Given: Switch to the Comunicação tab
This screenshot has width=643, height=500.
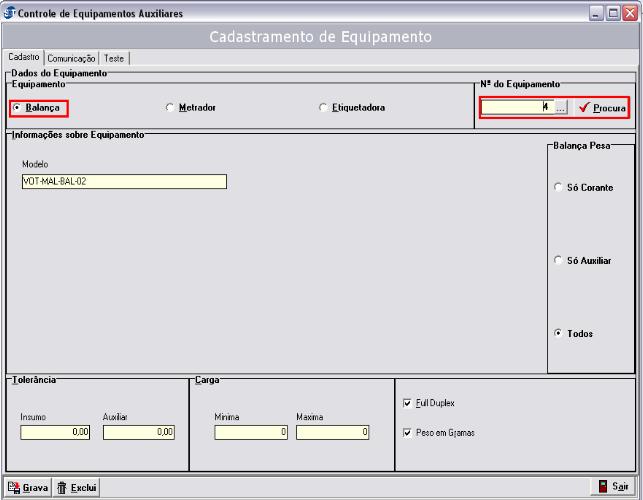Looking at the screenshot, I should point(72,59).
